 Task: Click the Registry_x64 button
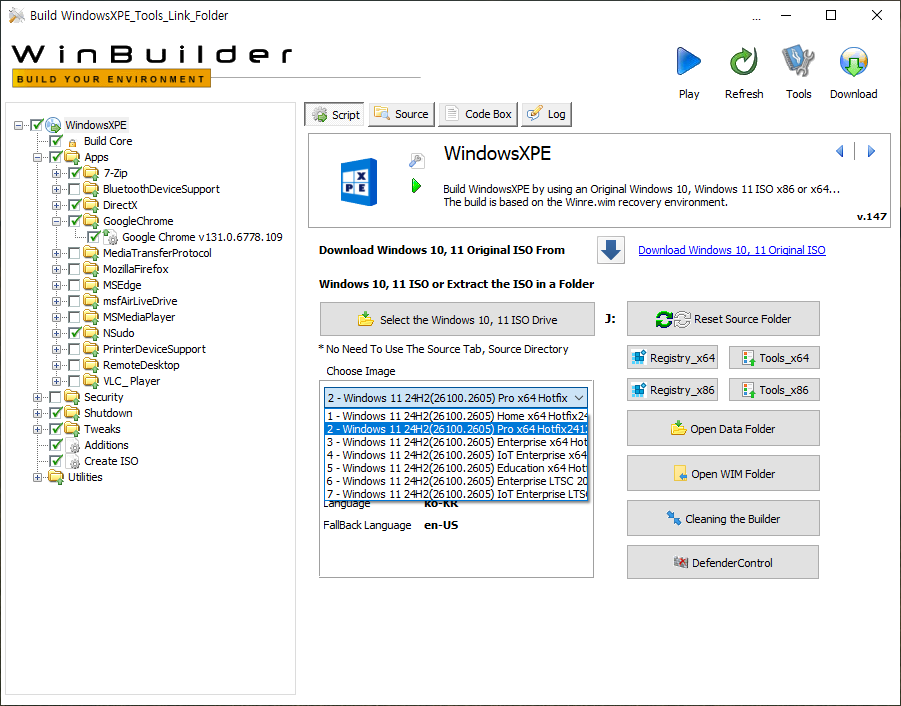point(672,358)
